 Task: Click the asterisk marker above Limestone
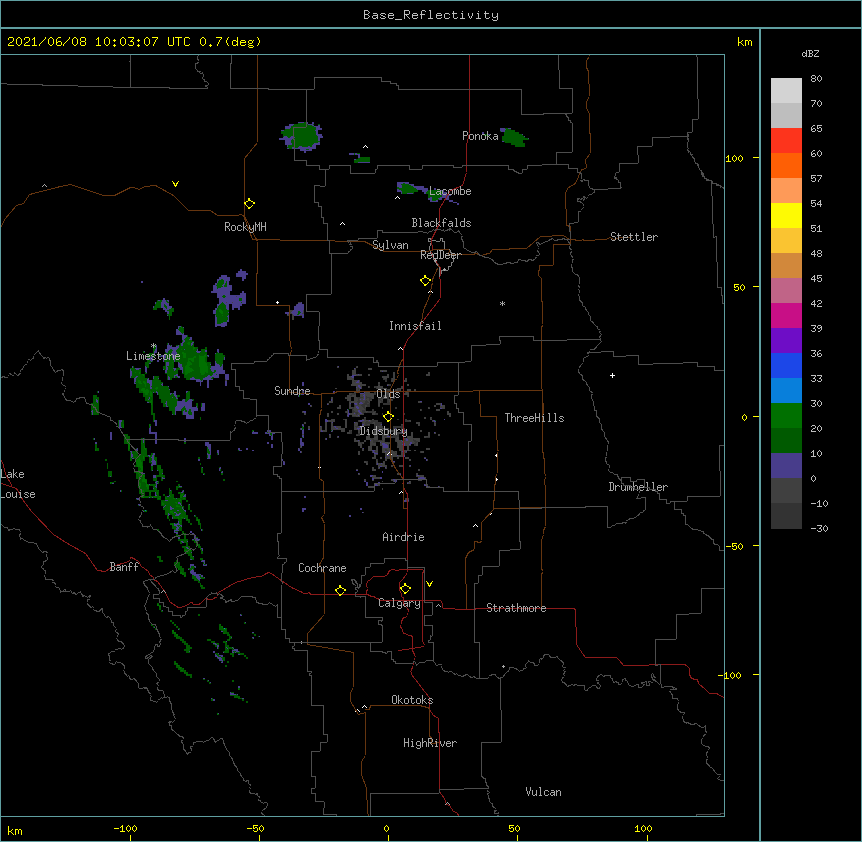(x=154, y=346)
